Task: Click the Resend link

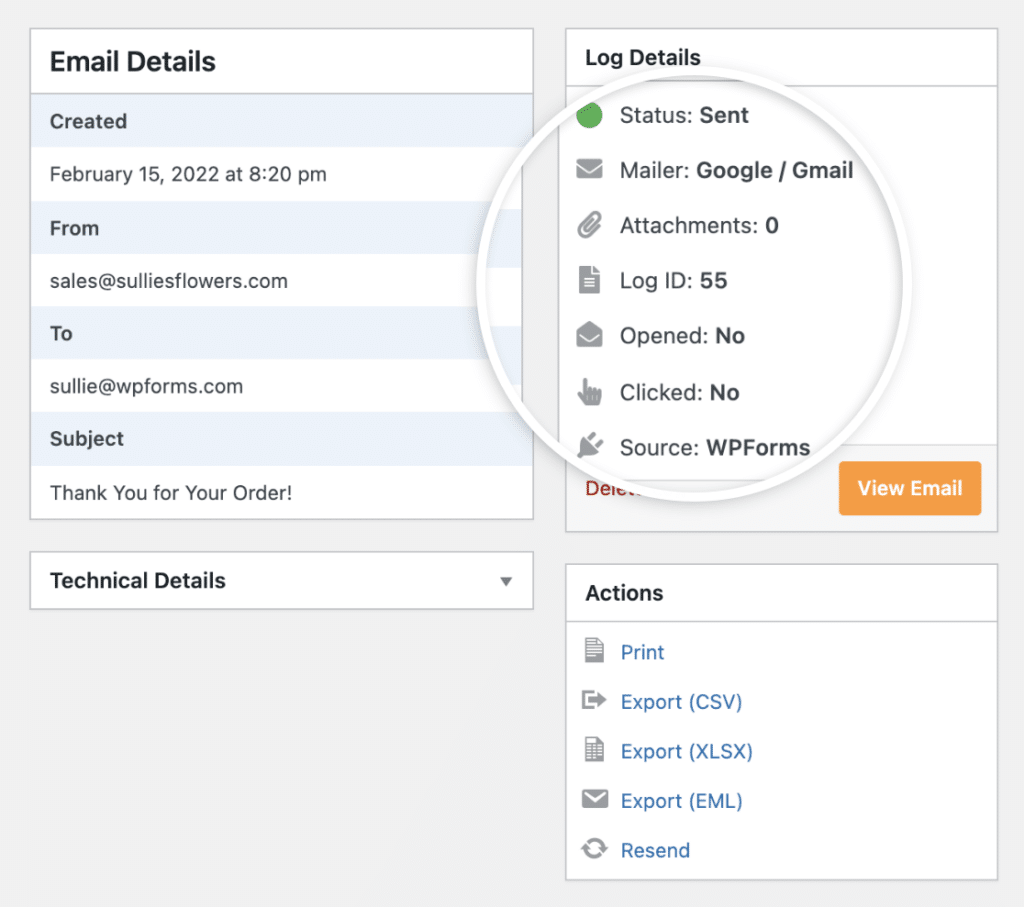Action: tap(655, 849)
